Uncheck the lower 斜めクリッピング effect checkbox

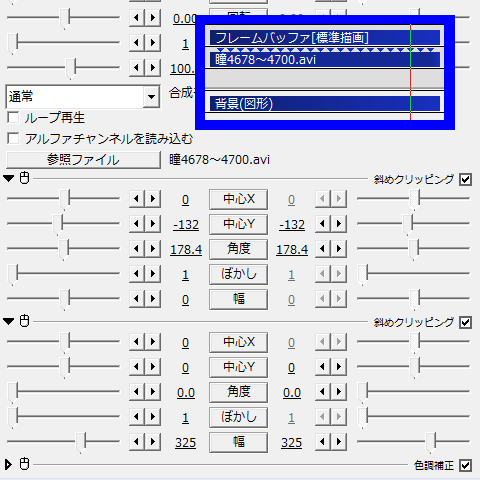pos(465,322)
